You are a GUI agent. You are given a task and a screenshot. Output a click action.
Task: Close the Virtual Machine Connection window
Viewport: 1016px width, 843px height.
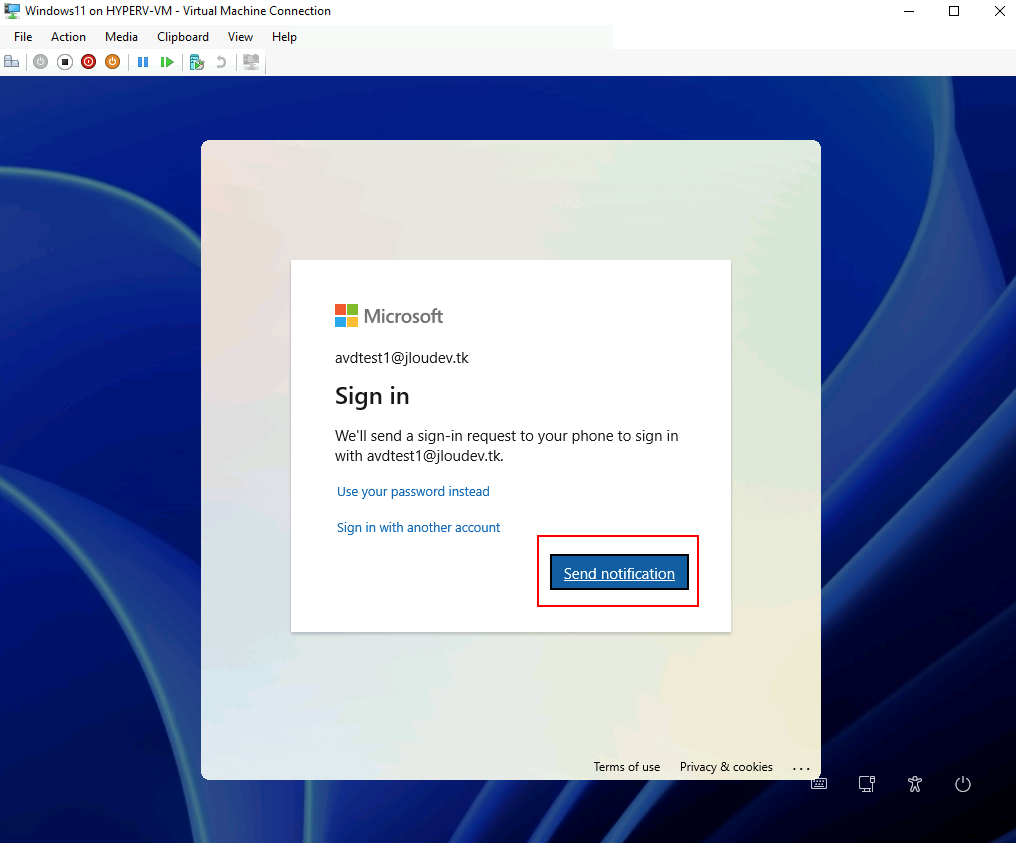(999, 11)
